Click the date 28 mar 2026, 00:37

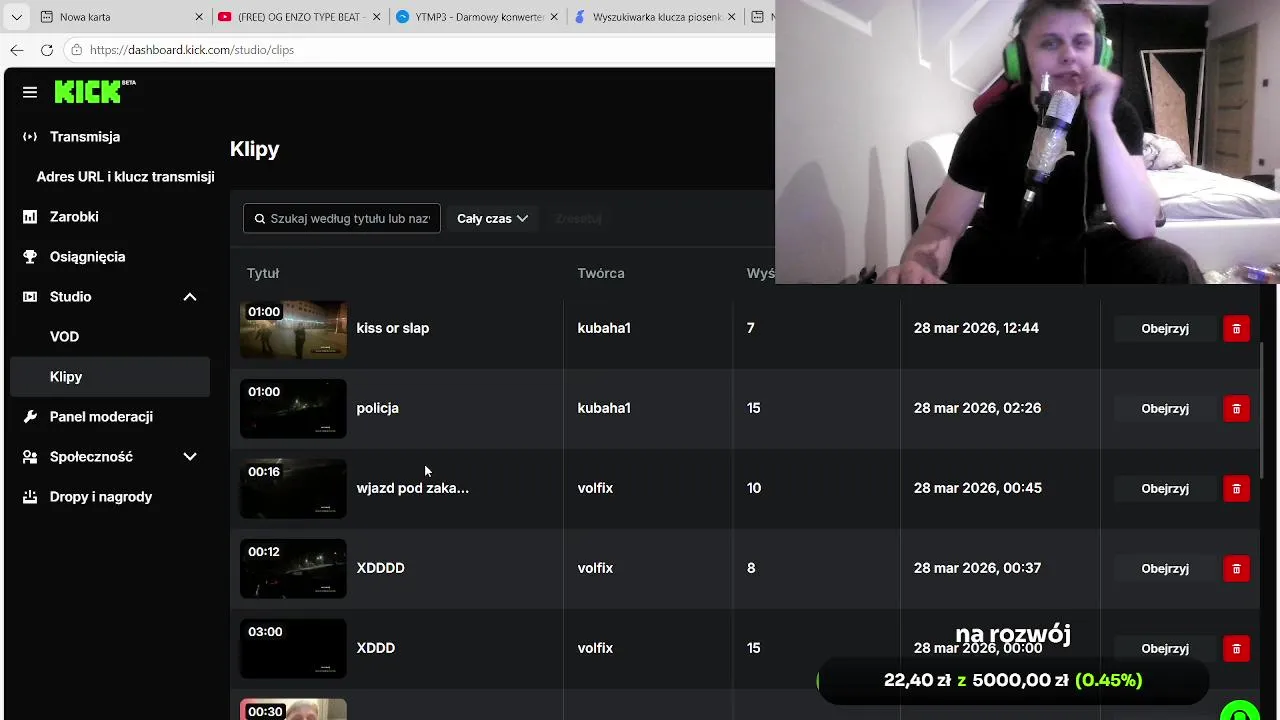977,568
